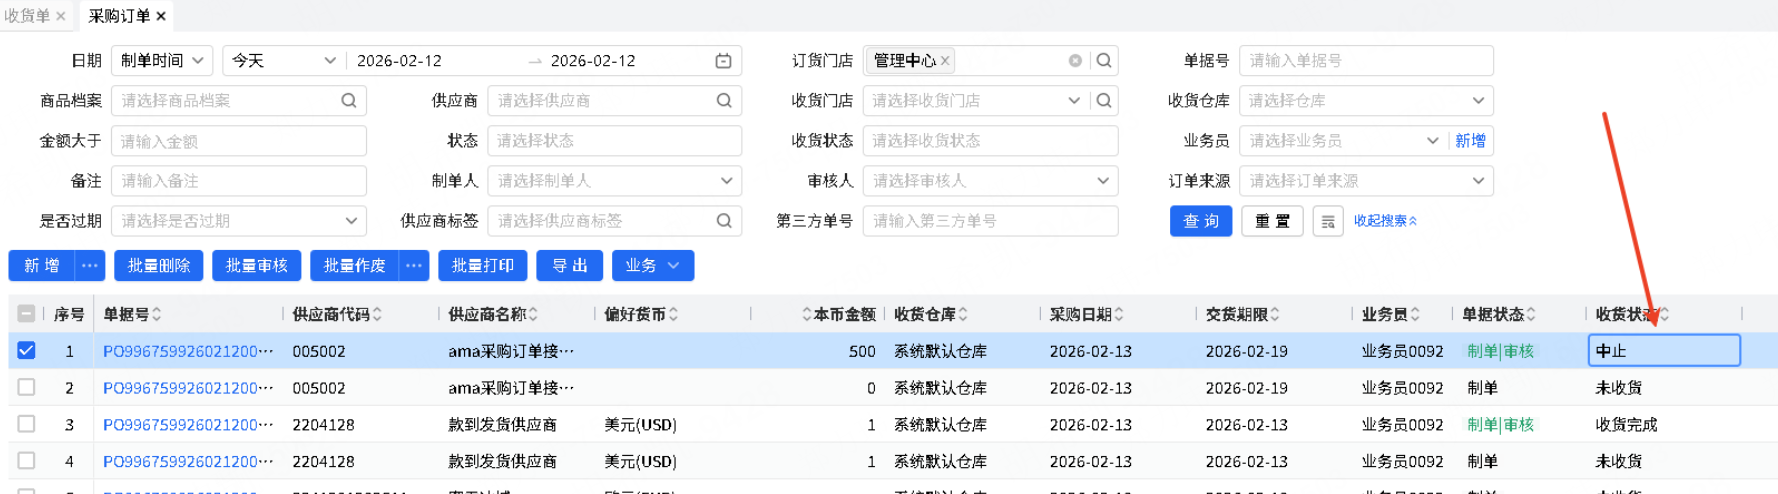The image size is (1778, 494).
Task: Click search icon beside 订货门店 field
Action: click(1104, 61)
